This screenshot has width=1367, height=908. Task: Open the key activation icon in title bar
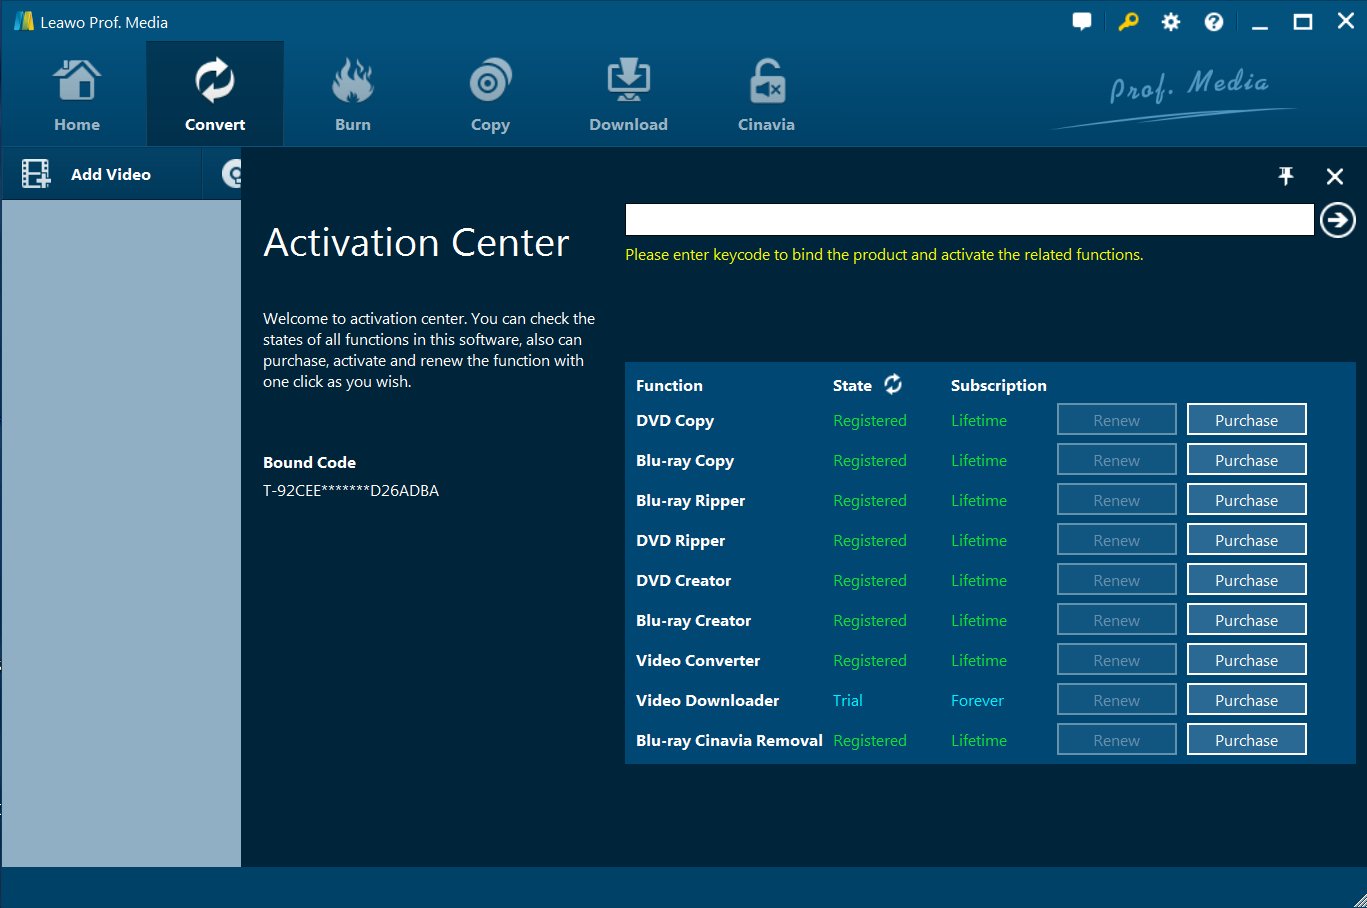(x=1128, y=22)
